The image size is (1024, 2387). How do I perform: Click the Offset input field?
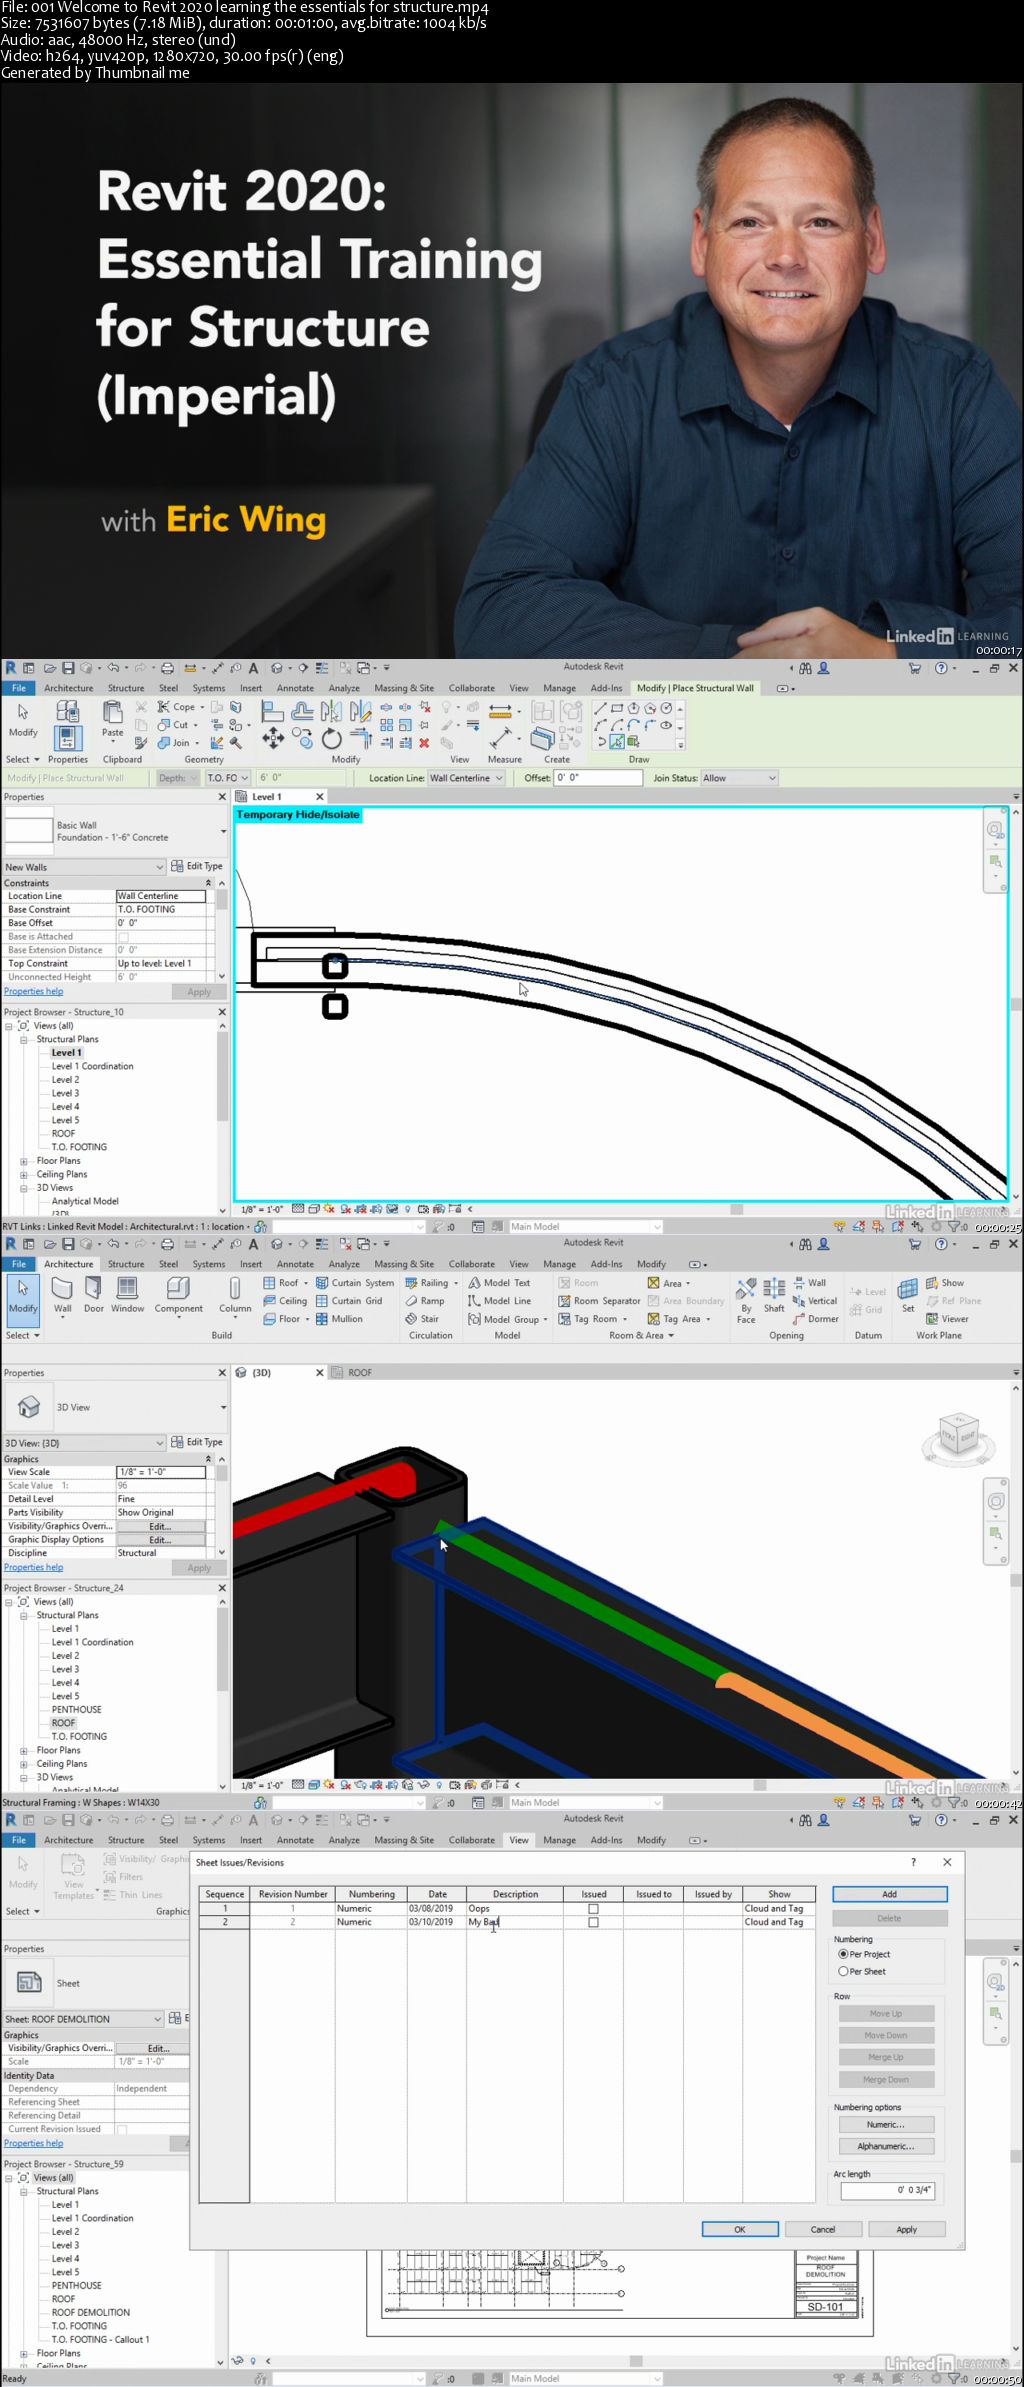[597, 778]
